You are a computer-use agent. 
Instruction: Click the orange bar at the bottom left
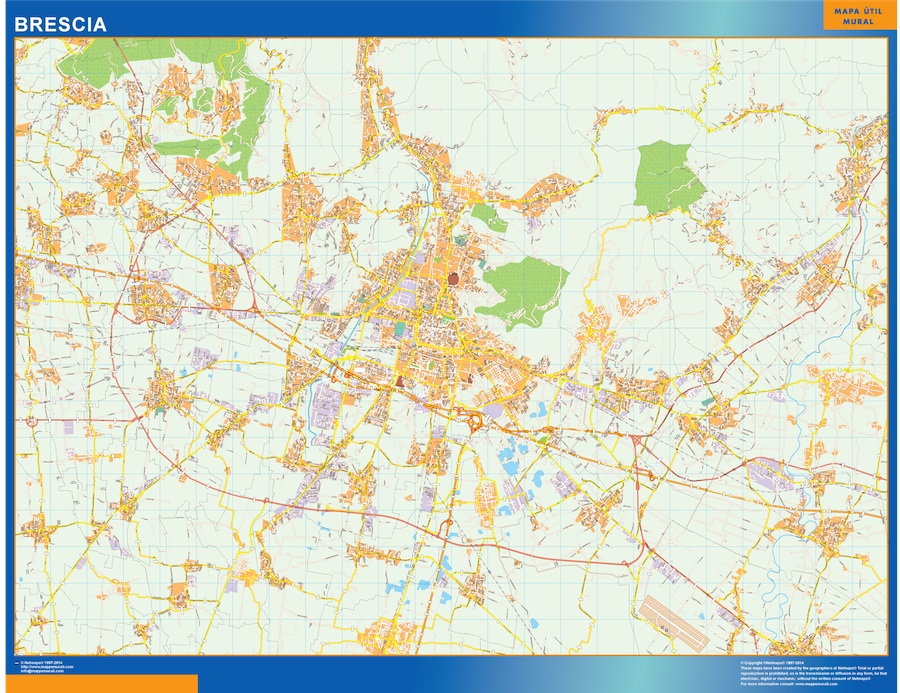pyautogui.click(x=98, y=684)
